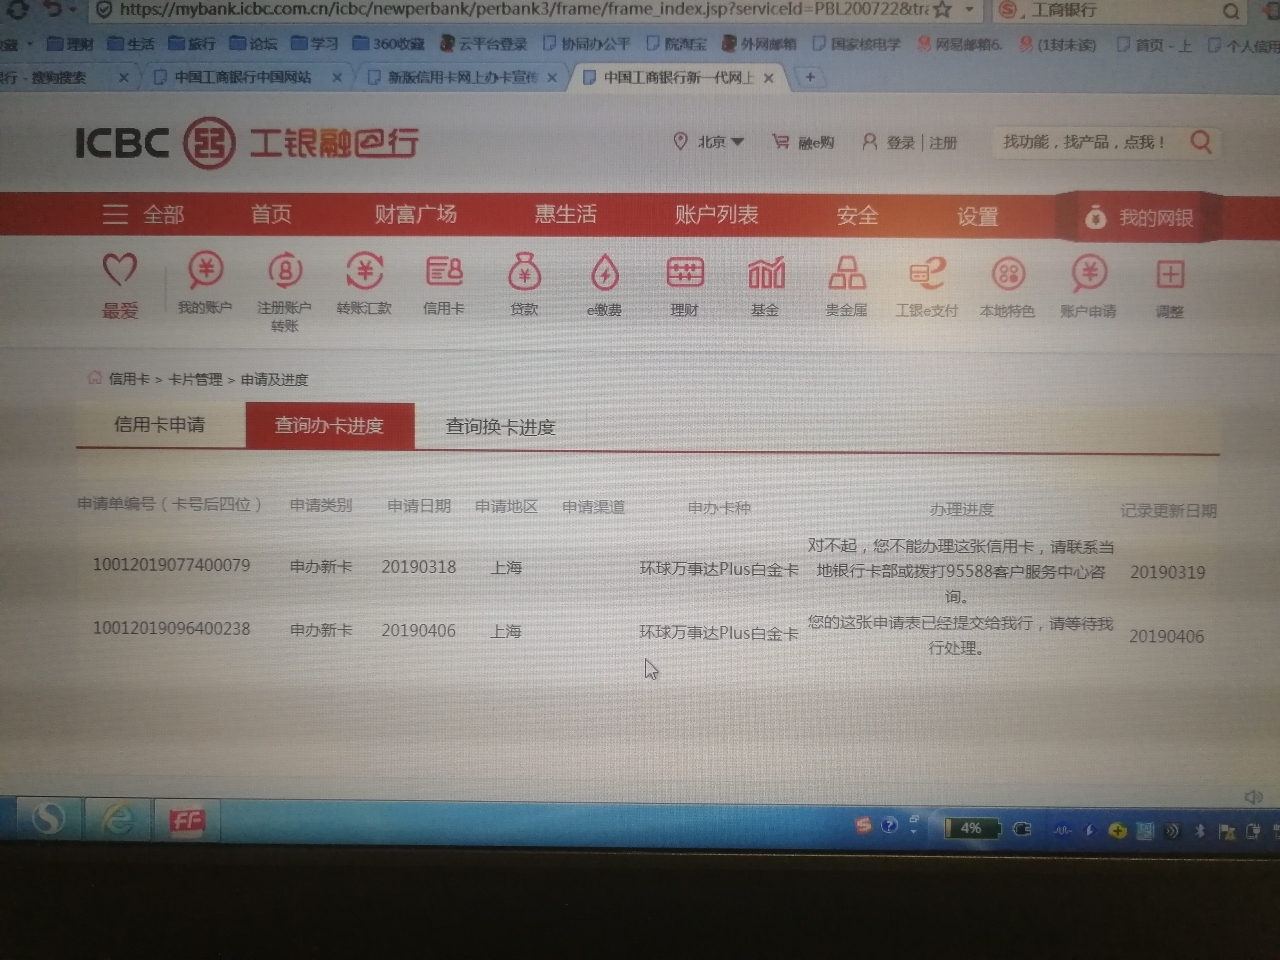
Task: Click application number 10012019096400238
Action: 171,629
